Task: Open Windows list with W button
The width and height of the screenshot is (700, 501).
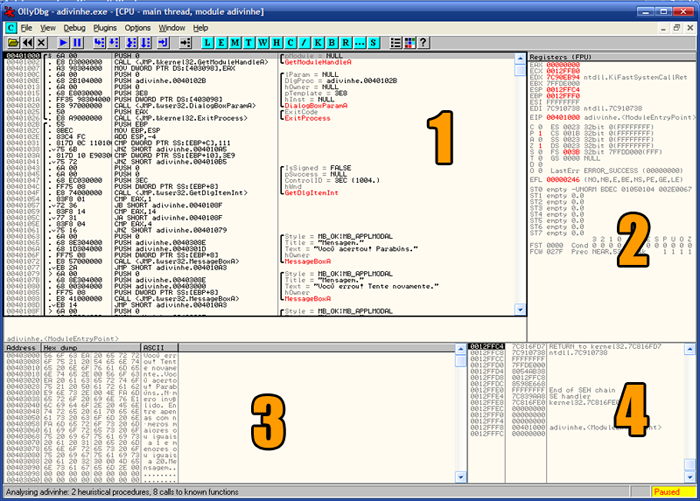Action: (262, 43)
